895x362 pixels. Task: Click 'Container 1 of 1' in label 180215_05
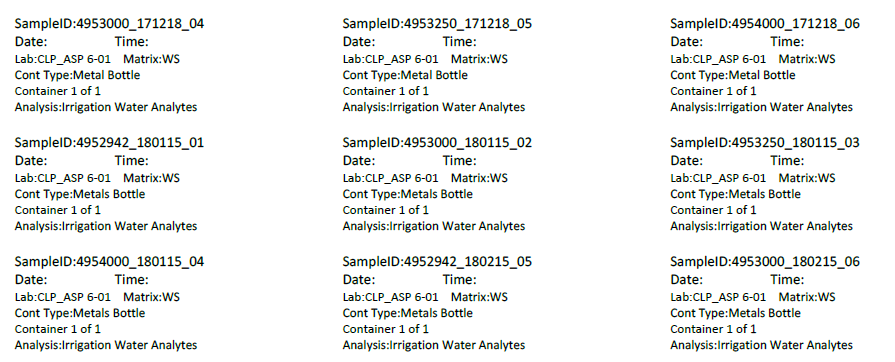coord(385,329)
